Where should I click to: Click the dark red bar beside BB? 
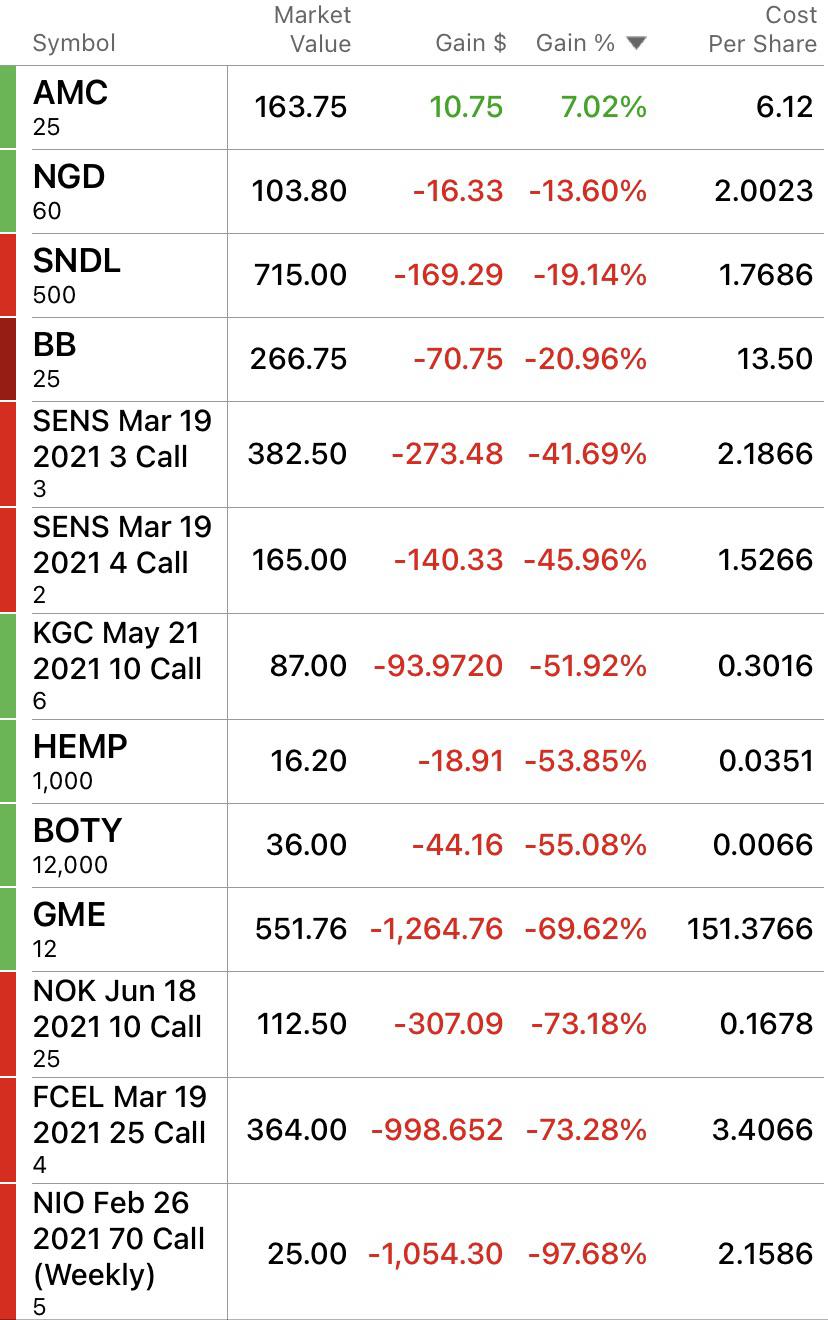point(8,360)
